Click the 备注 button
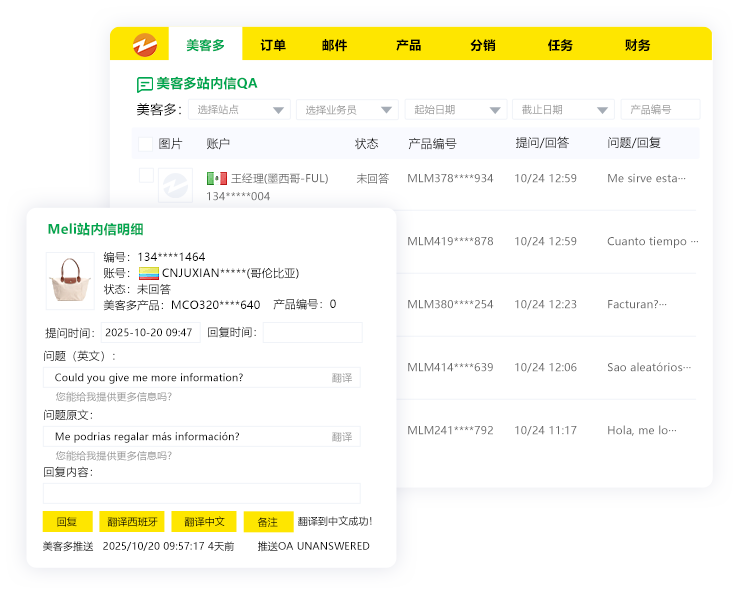This screenshot has height=590, width=740. (x=267, y=521)
